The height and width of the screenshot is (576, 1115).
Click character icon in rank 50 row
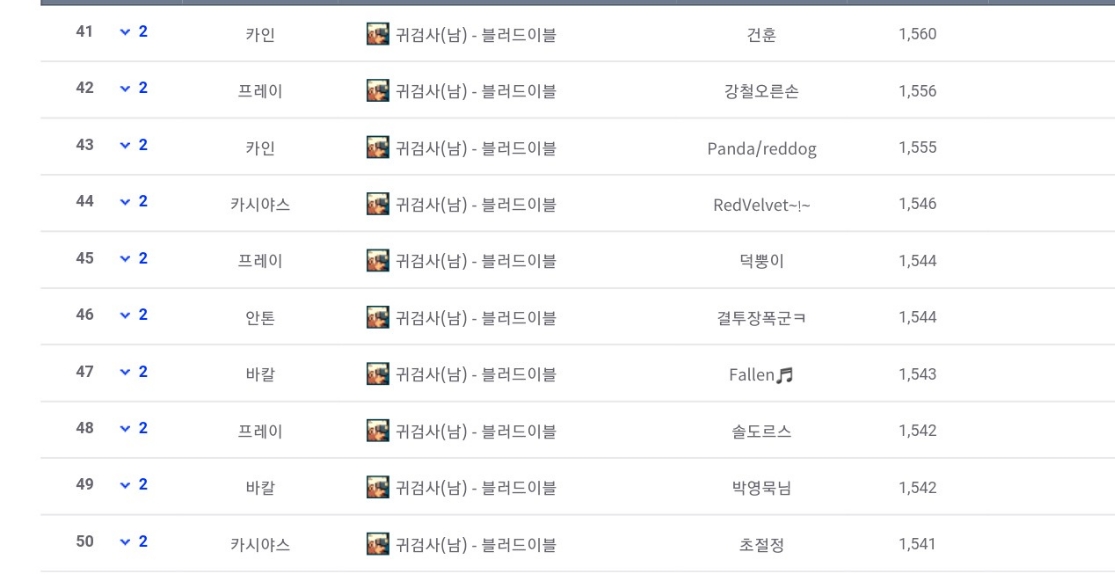tap(378, 544)
